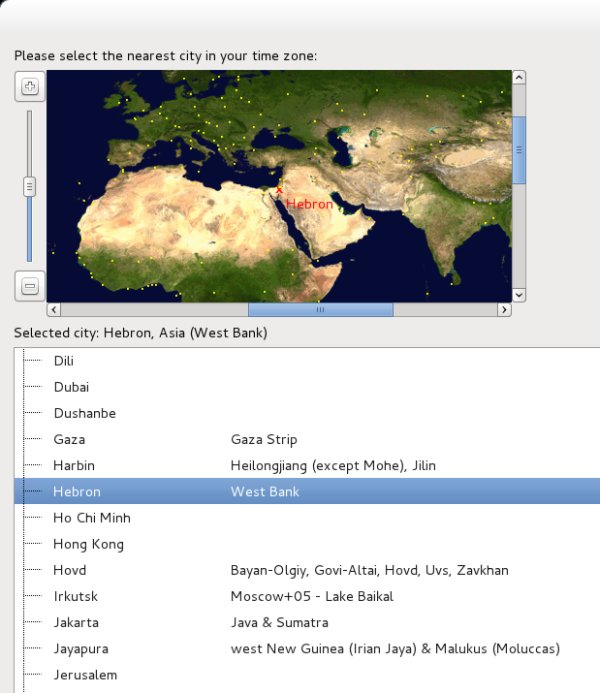Choose Hong Kong in the list
This screenshot has width=600, height=693.
click(88, 544)
